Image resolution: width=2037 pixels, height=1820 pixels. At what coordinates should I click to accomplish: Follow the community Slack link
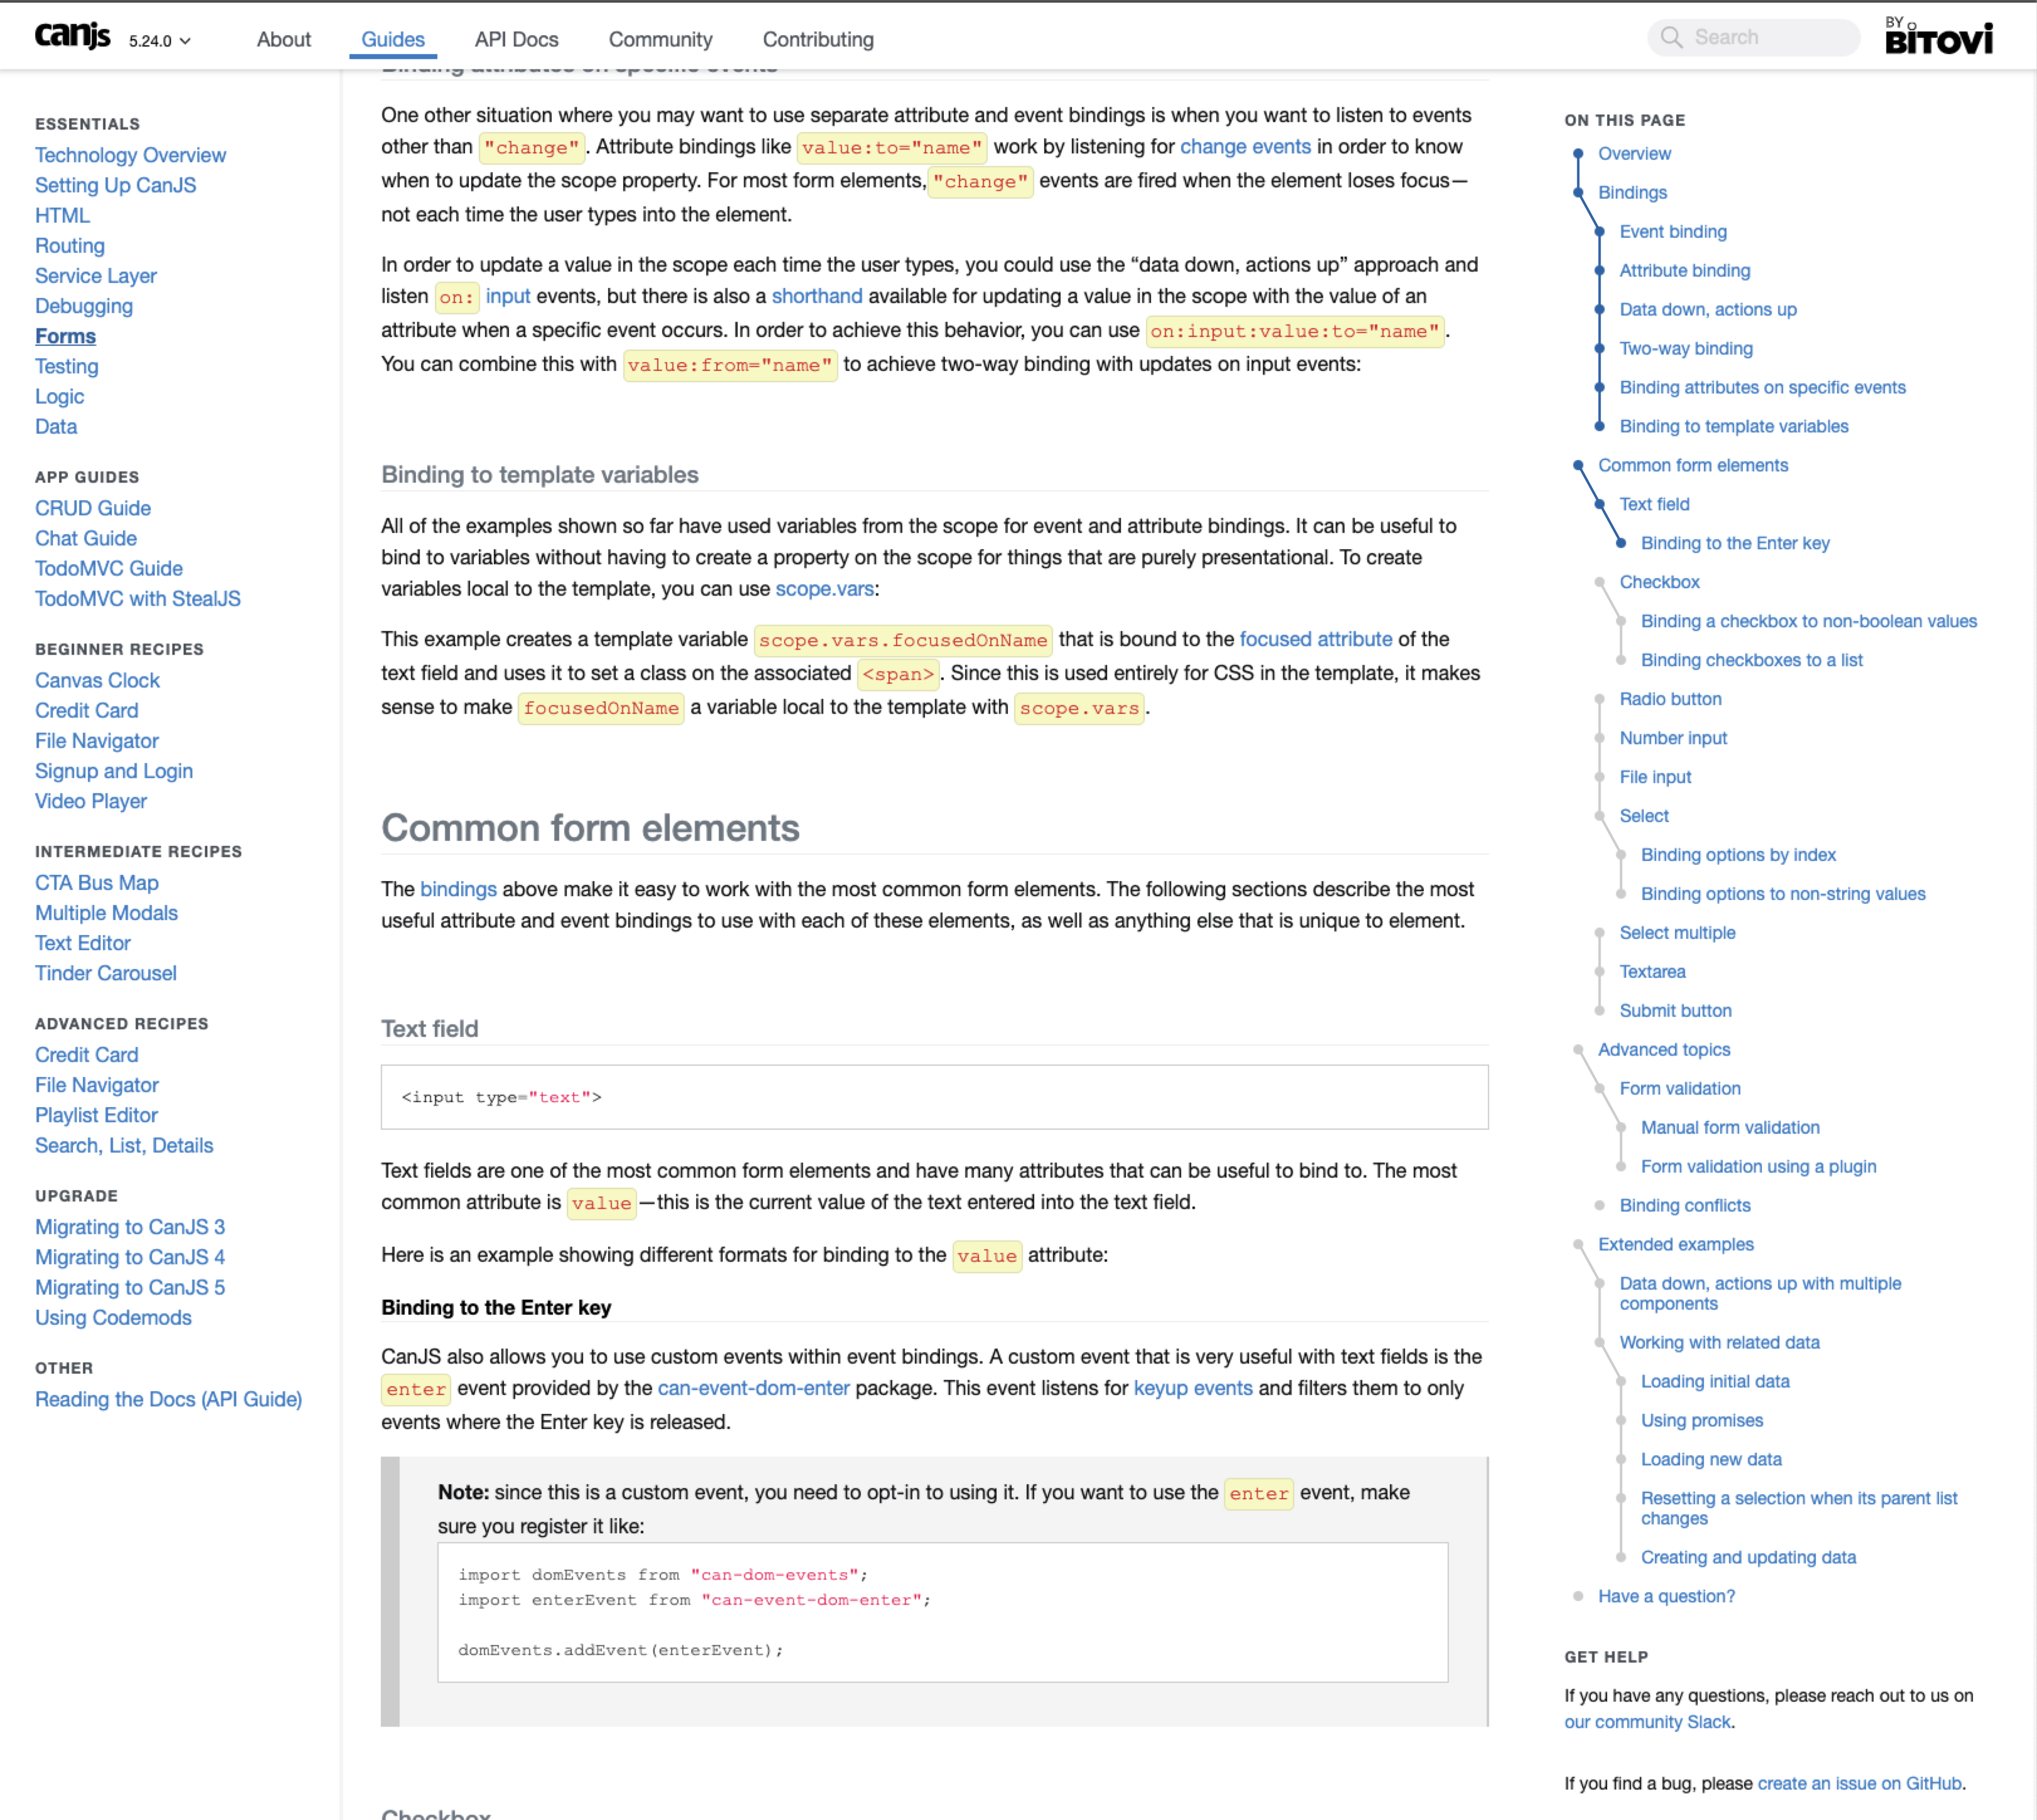pyautogui.click(x=1647, y=1722)
